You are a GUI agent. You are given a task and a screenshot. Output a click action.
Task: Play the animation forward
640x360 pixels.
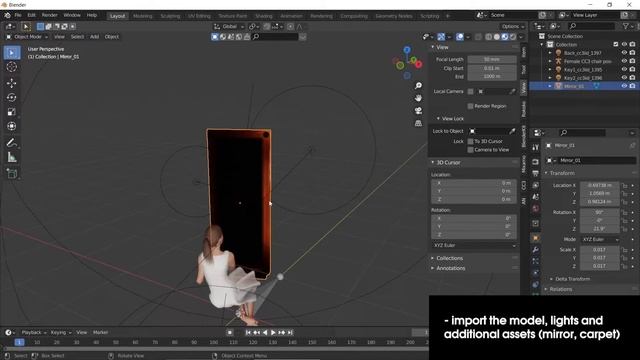(x=273, y=333)
